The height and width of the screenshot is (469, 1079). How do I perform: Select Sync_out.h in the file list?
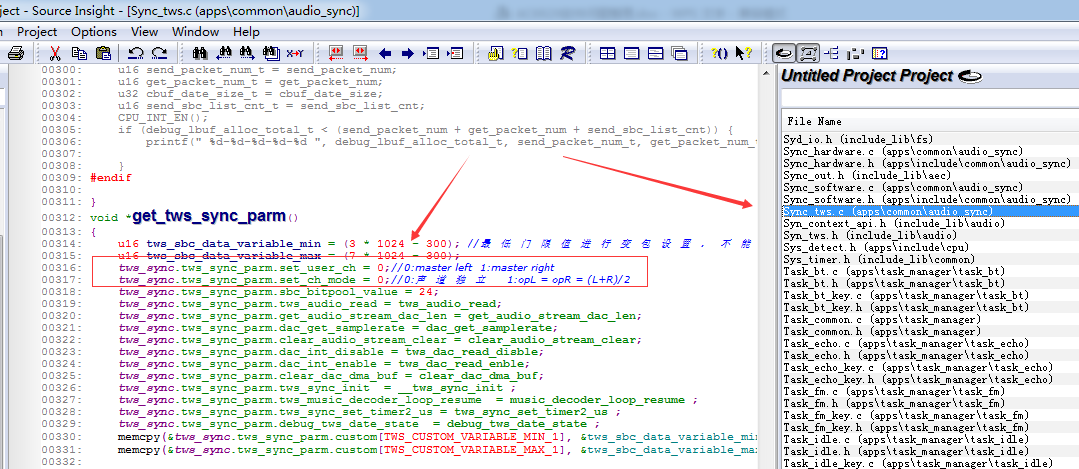(866, 175)
